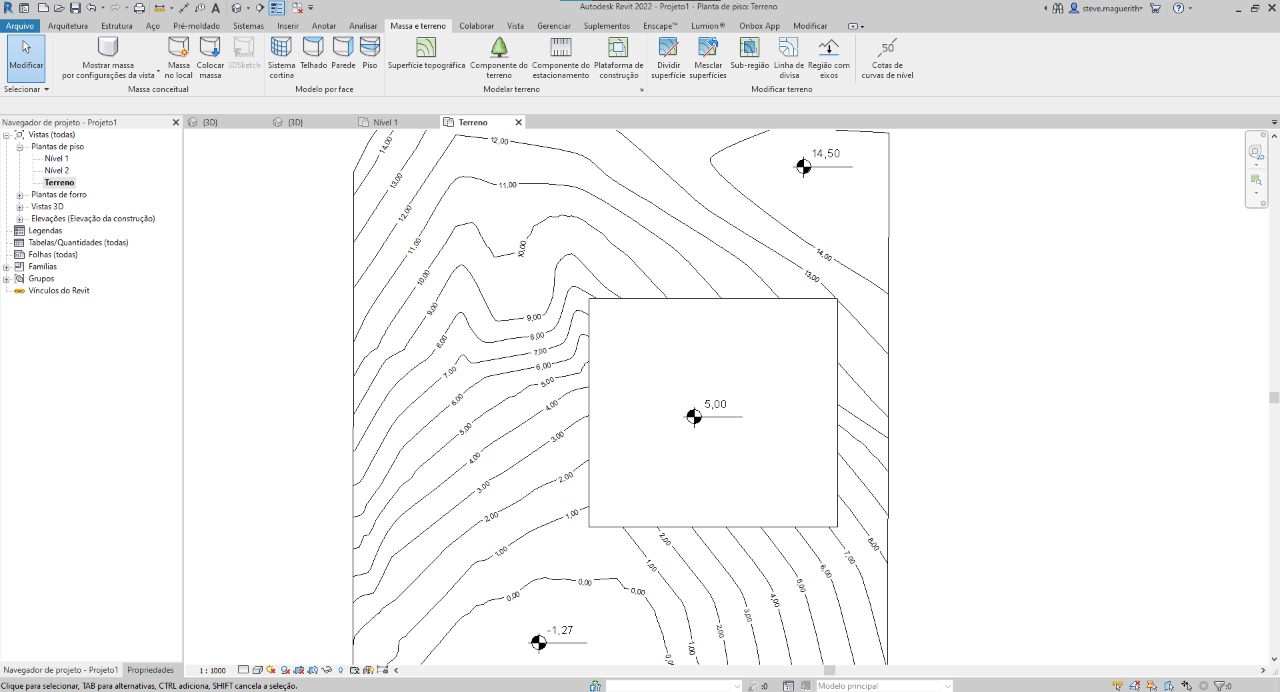Image resolution: width=1280 pixels, height=692 pixels.
Task: Select Região com eixos tool
Action: pyautogui.click(x=828, y=57)
